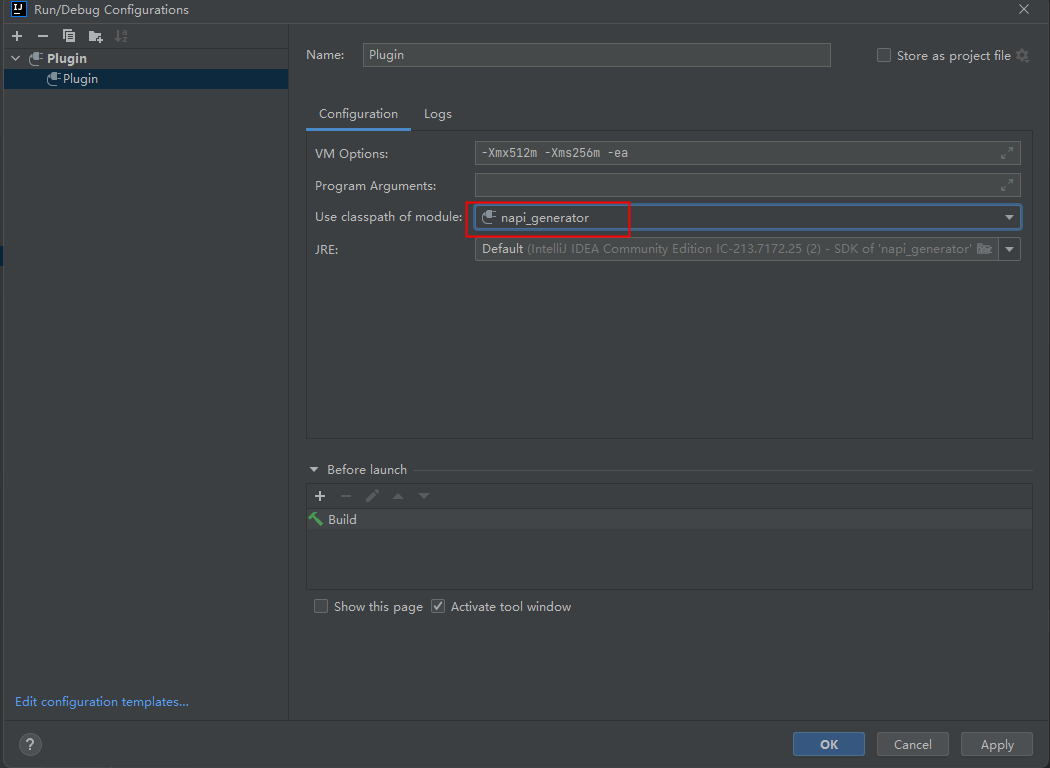The image size is (1050, 768).
Task: Enable Store as project file checkbox
Action: [x=884, y=56]
